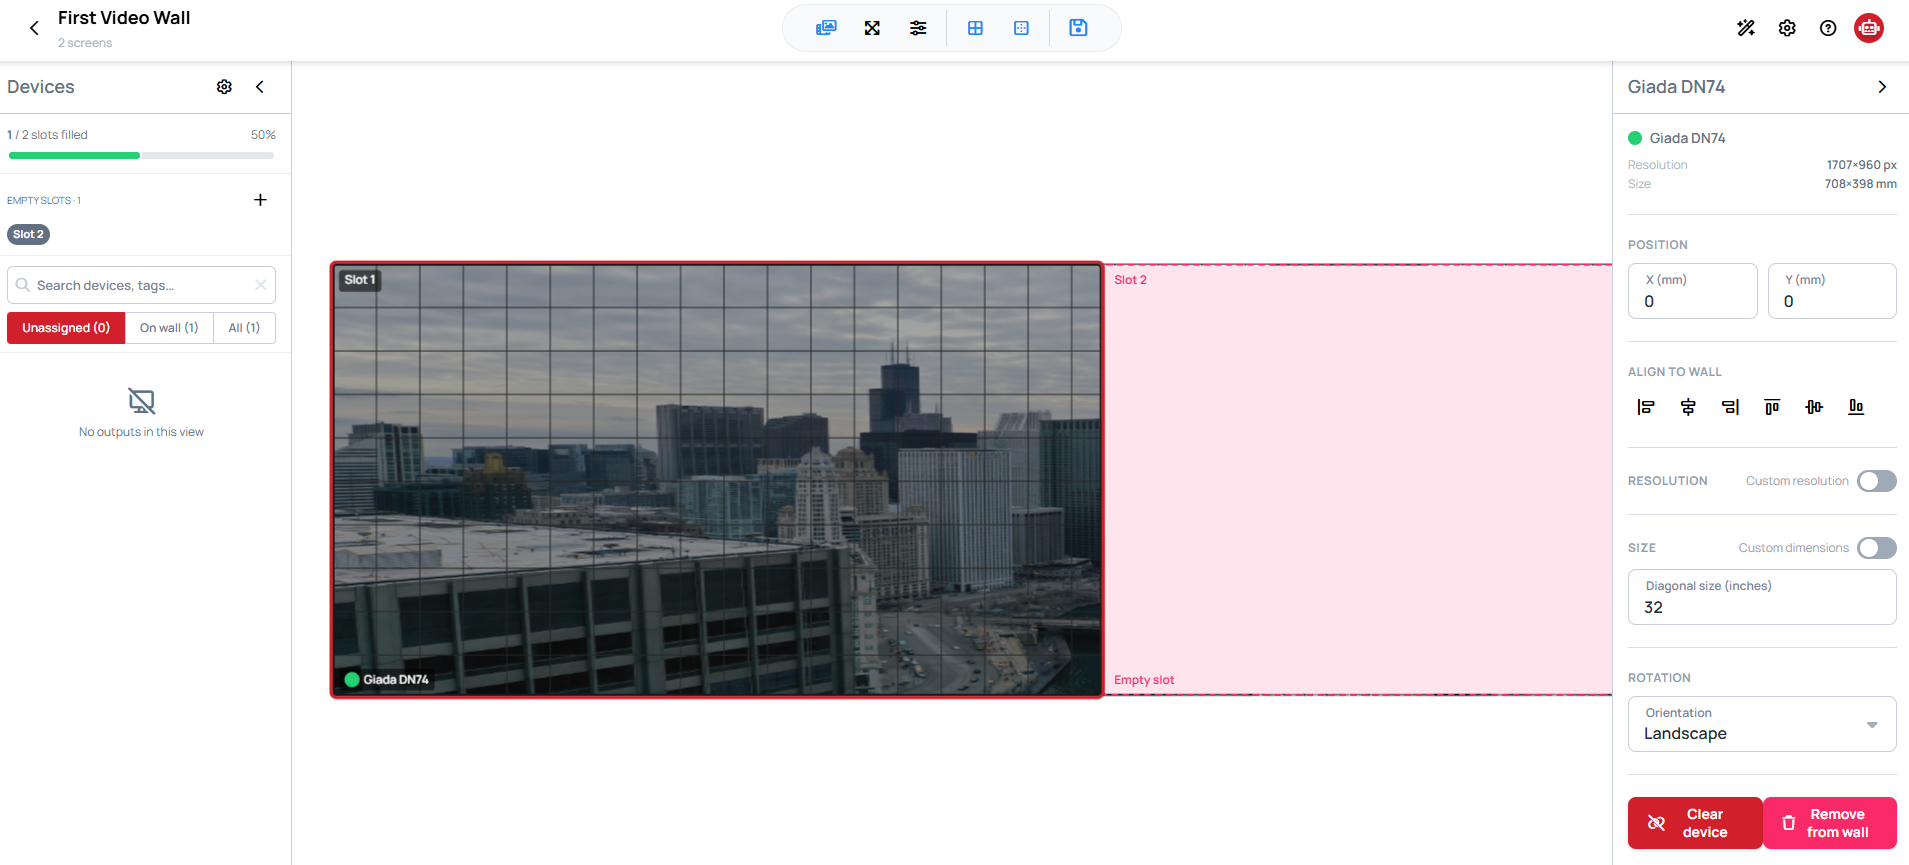1909x865 pixels.
Task: Align device to top of wall
Action: pos(1772,407)
